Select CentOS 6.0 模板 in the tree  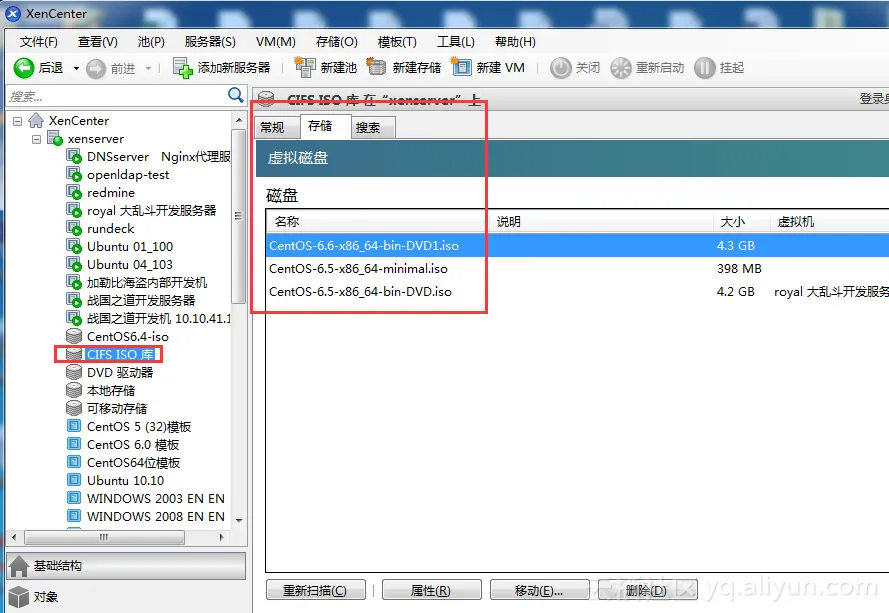[133, 445]
